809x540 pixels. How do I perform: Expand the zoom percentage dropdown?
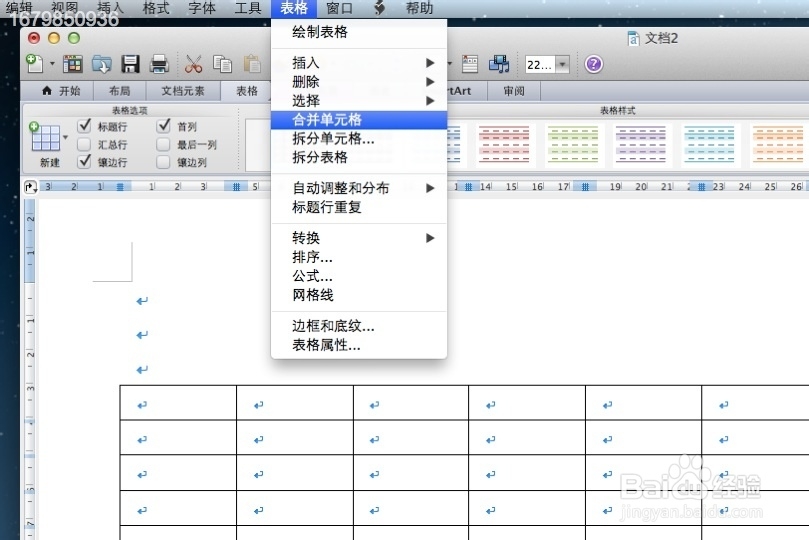pos(562,64)
